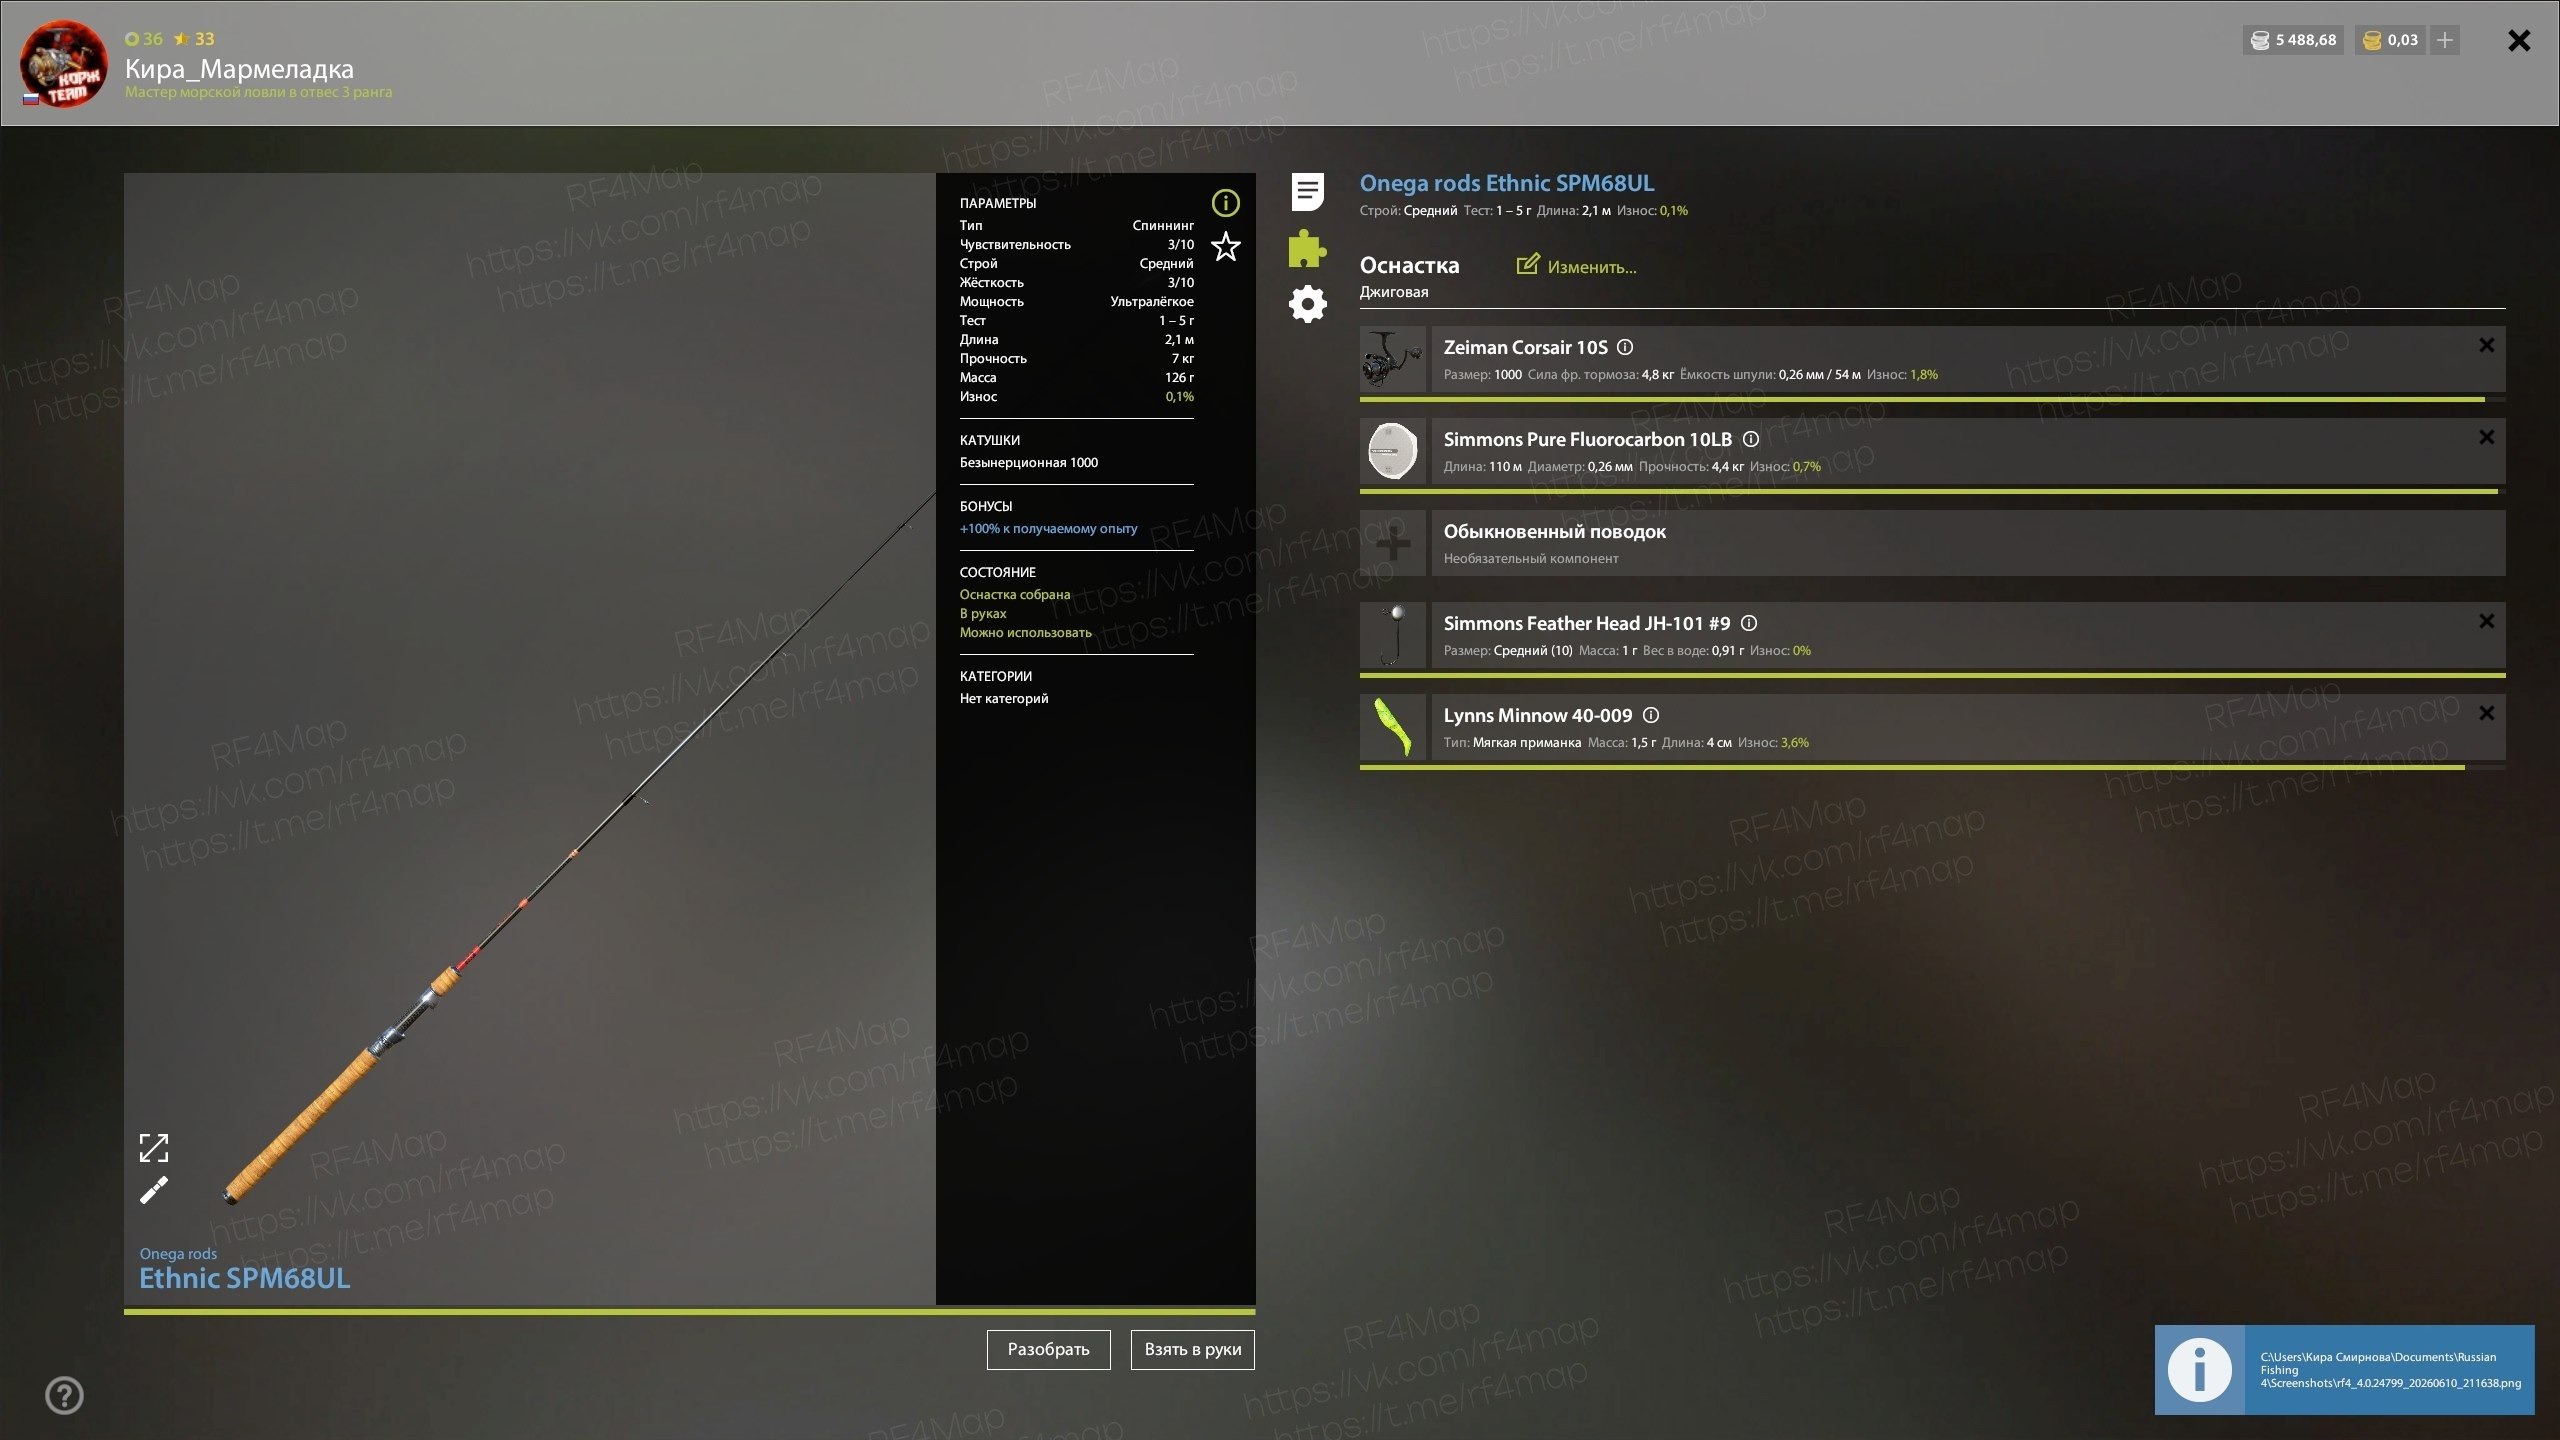Toggle the favorite star for this rod
Viewport: 2560px width, 1440px height.
coord(1225,246)
